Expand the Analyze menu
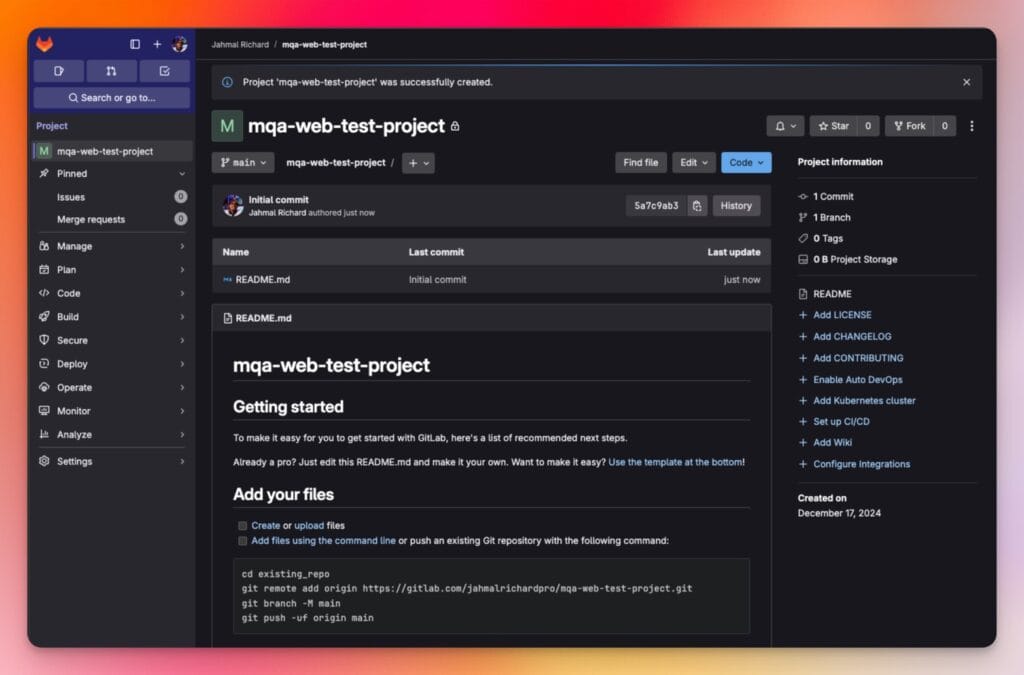The width and height of the screenshot is (1024, 675). [x=113, y=434]
